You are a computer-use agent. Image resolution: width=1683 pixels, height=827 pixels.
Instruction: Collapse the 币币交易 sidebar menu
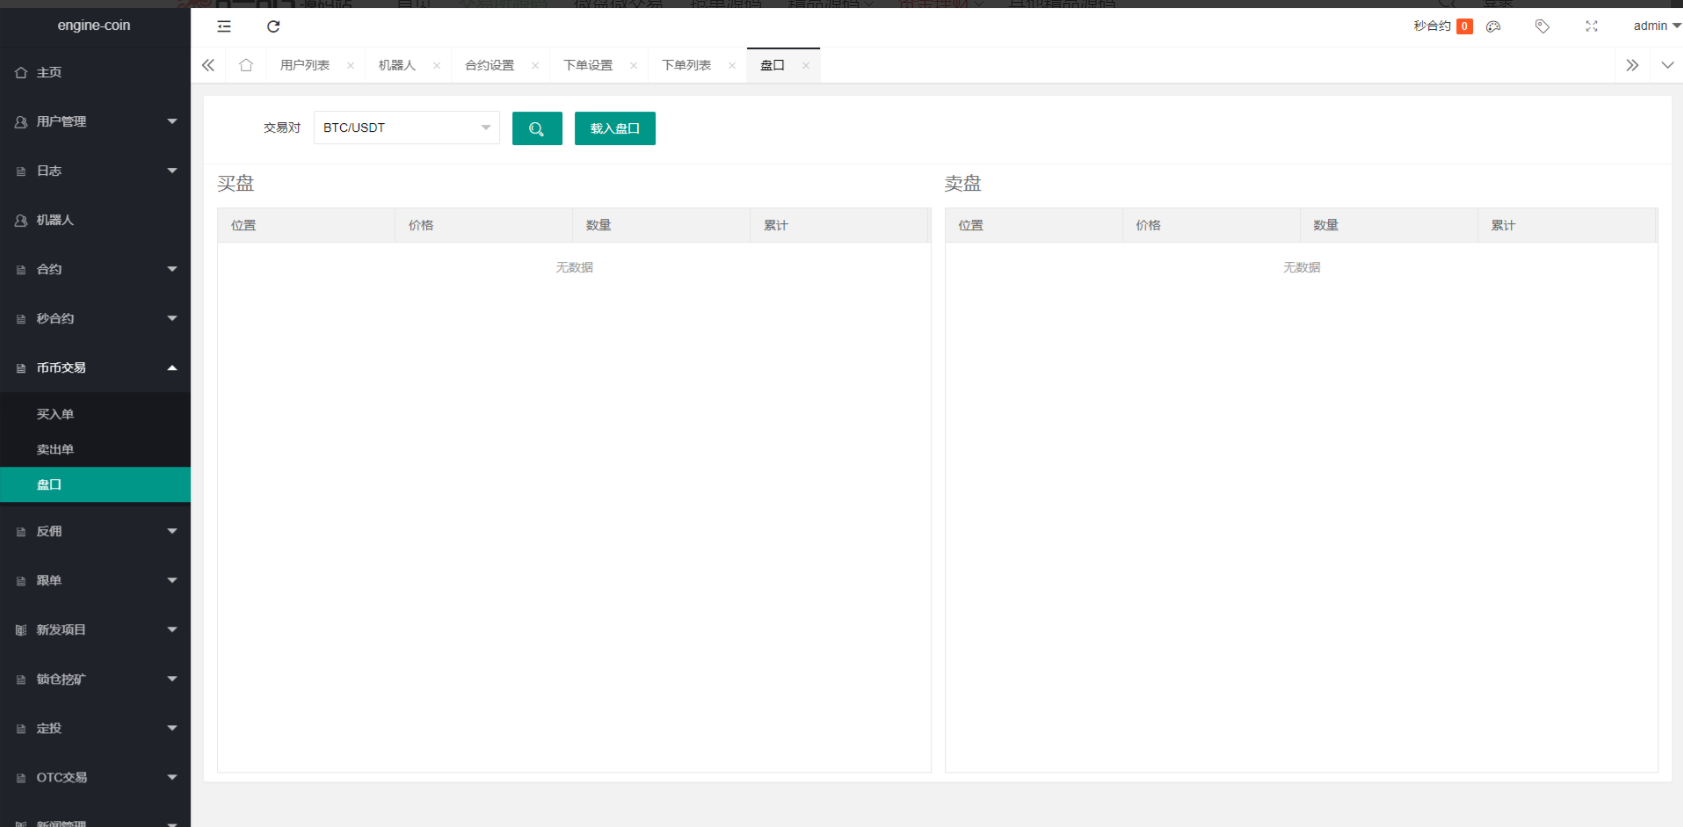click(95, 368)
